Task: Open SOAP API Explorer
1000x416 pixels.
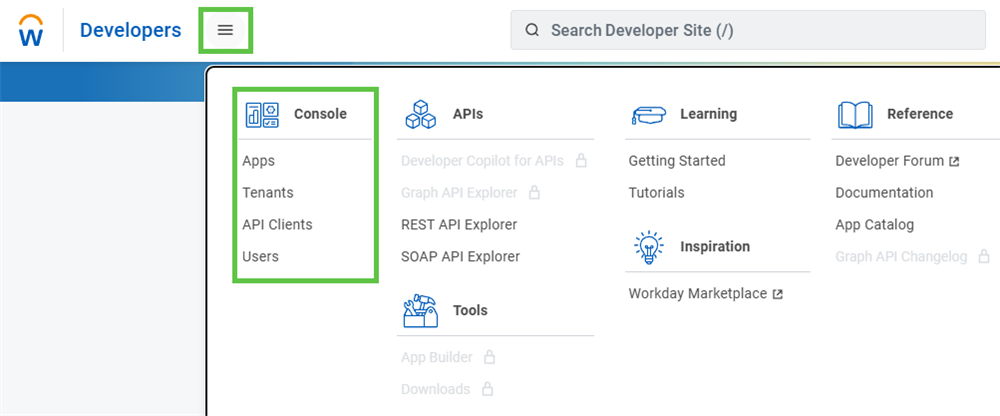Action: [460, 256]
